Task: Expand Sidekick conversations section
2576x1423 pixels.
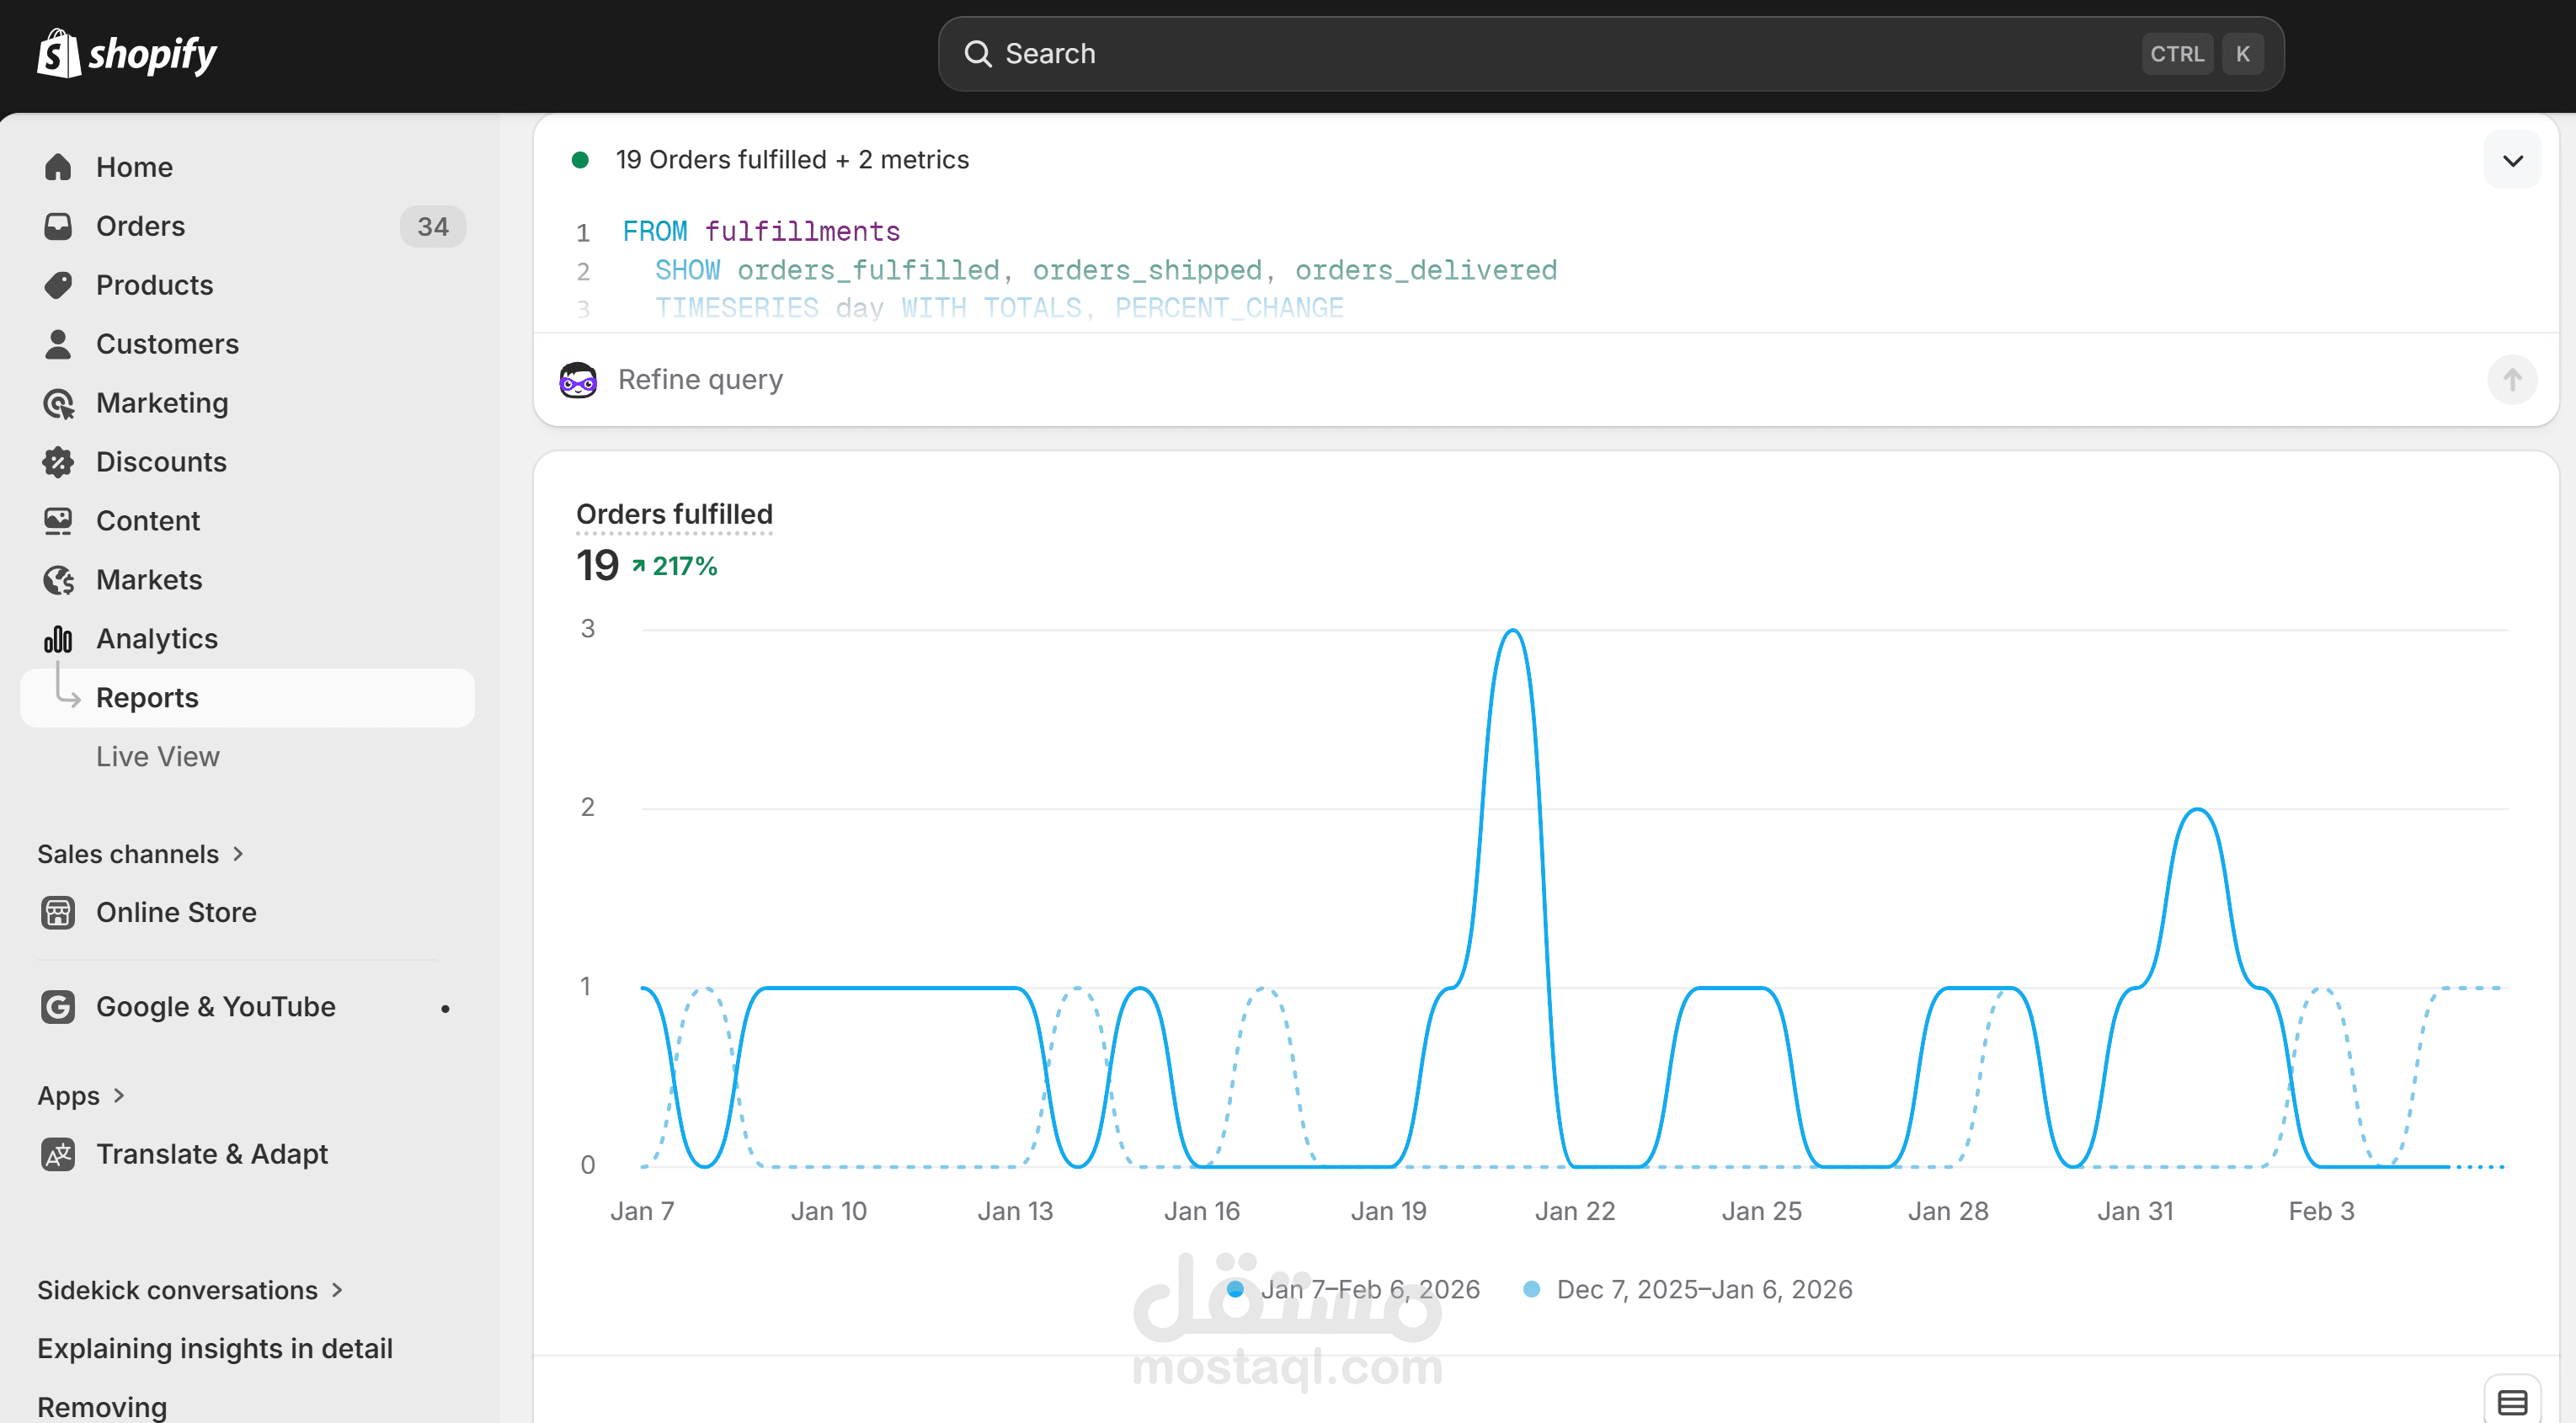Action: [190, 1290]
